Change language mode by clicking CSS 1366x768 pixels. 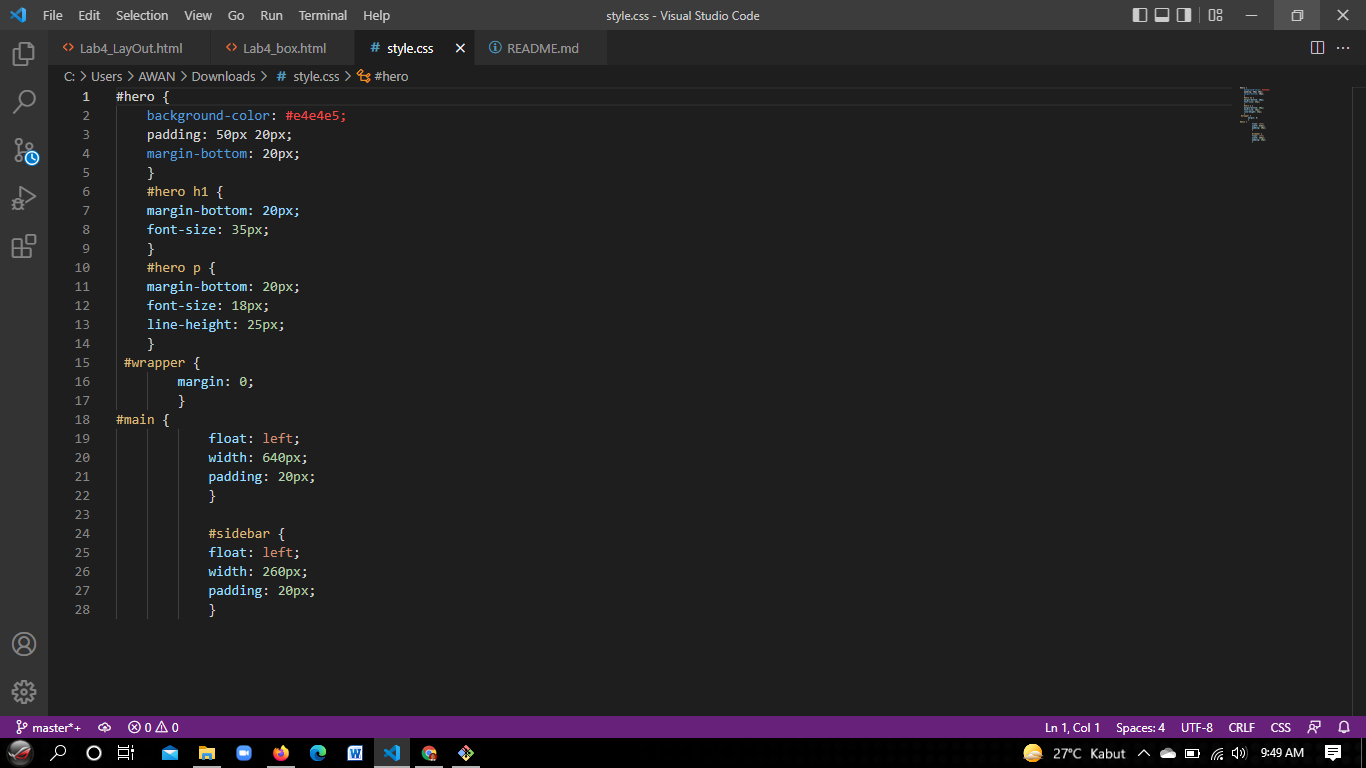(x=1281, y=727)
